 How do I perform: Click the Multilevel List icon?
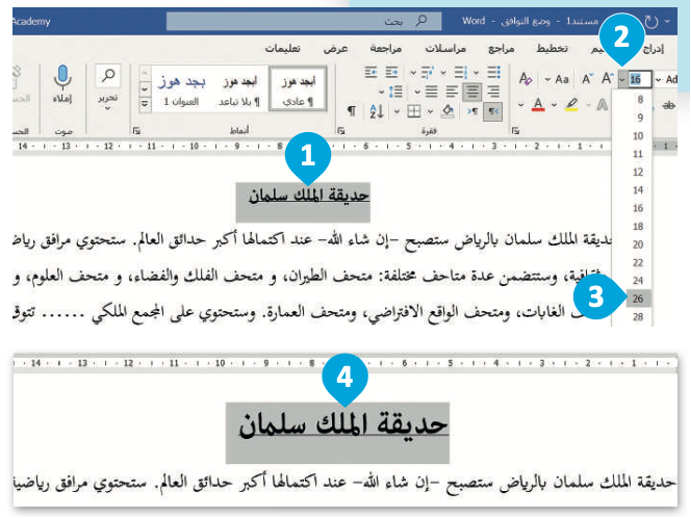click(x=427, y=72)
